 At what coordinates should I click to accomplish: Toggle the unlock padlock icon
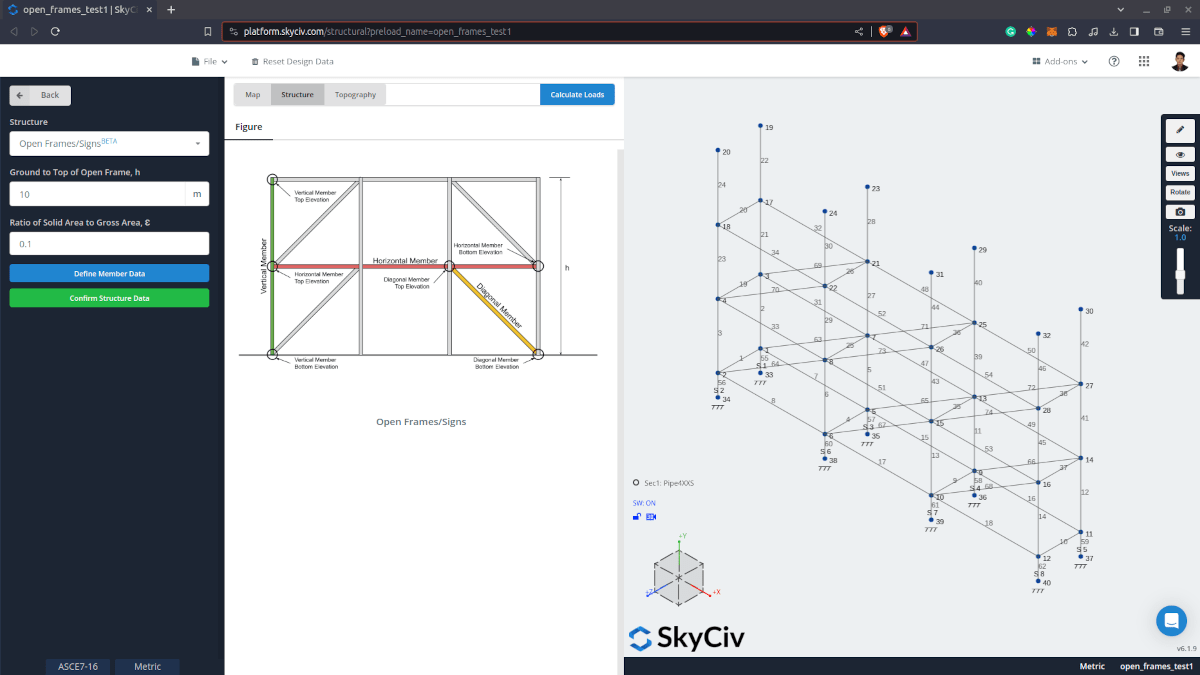(637, 517)
